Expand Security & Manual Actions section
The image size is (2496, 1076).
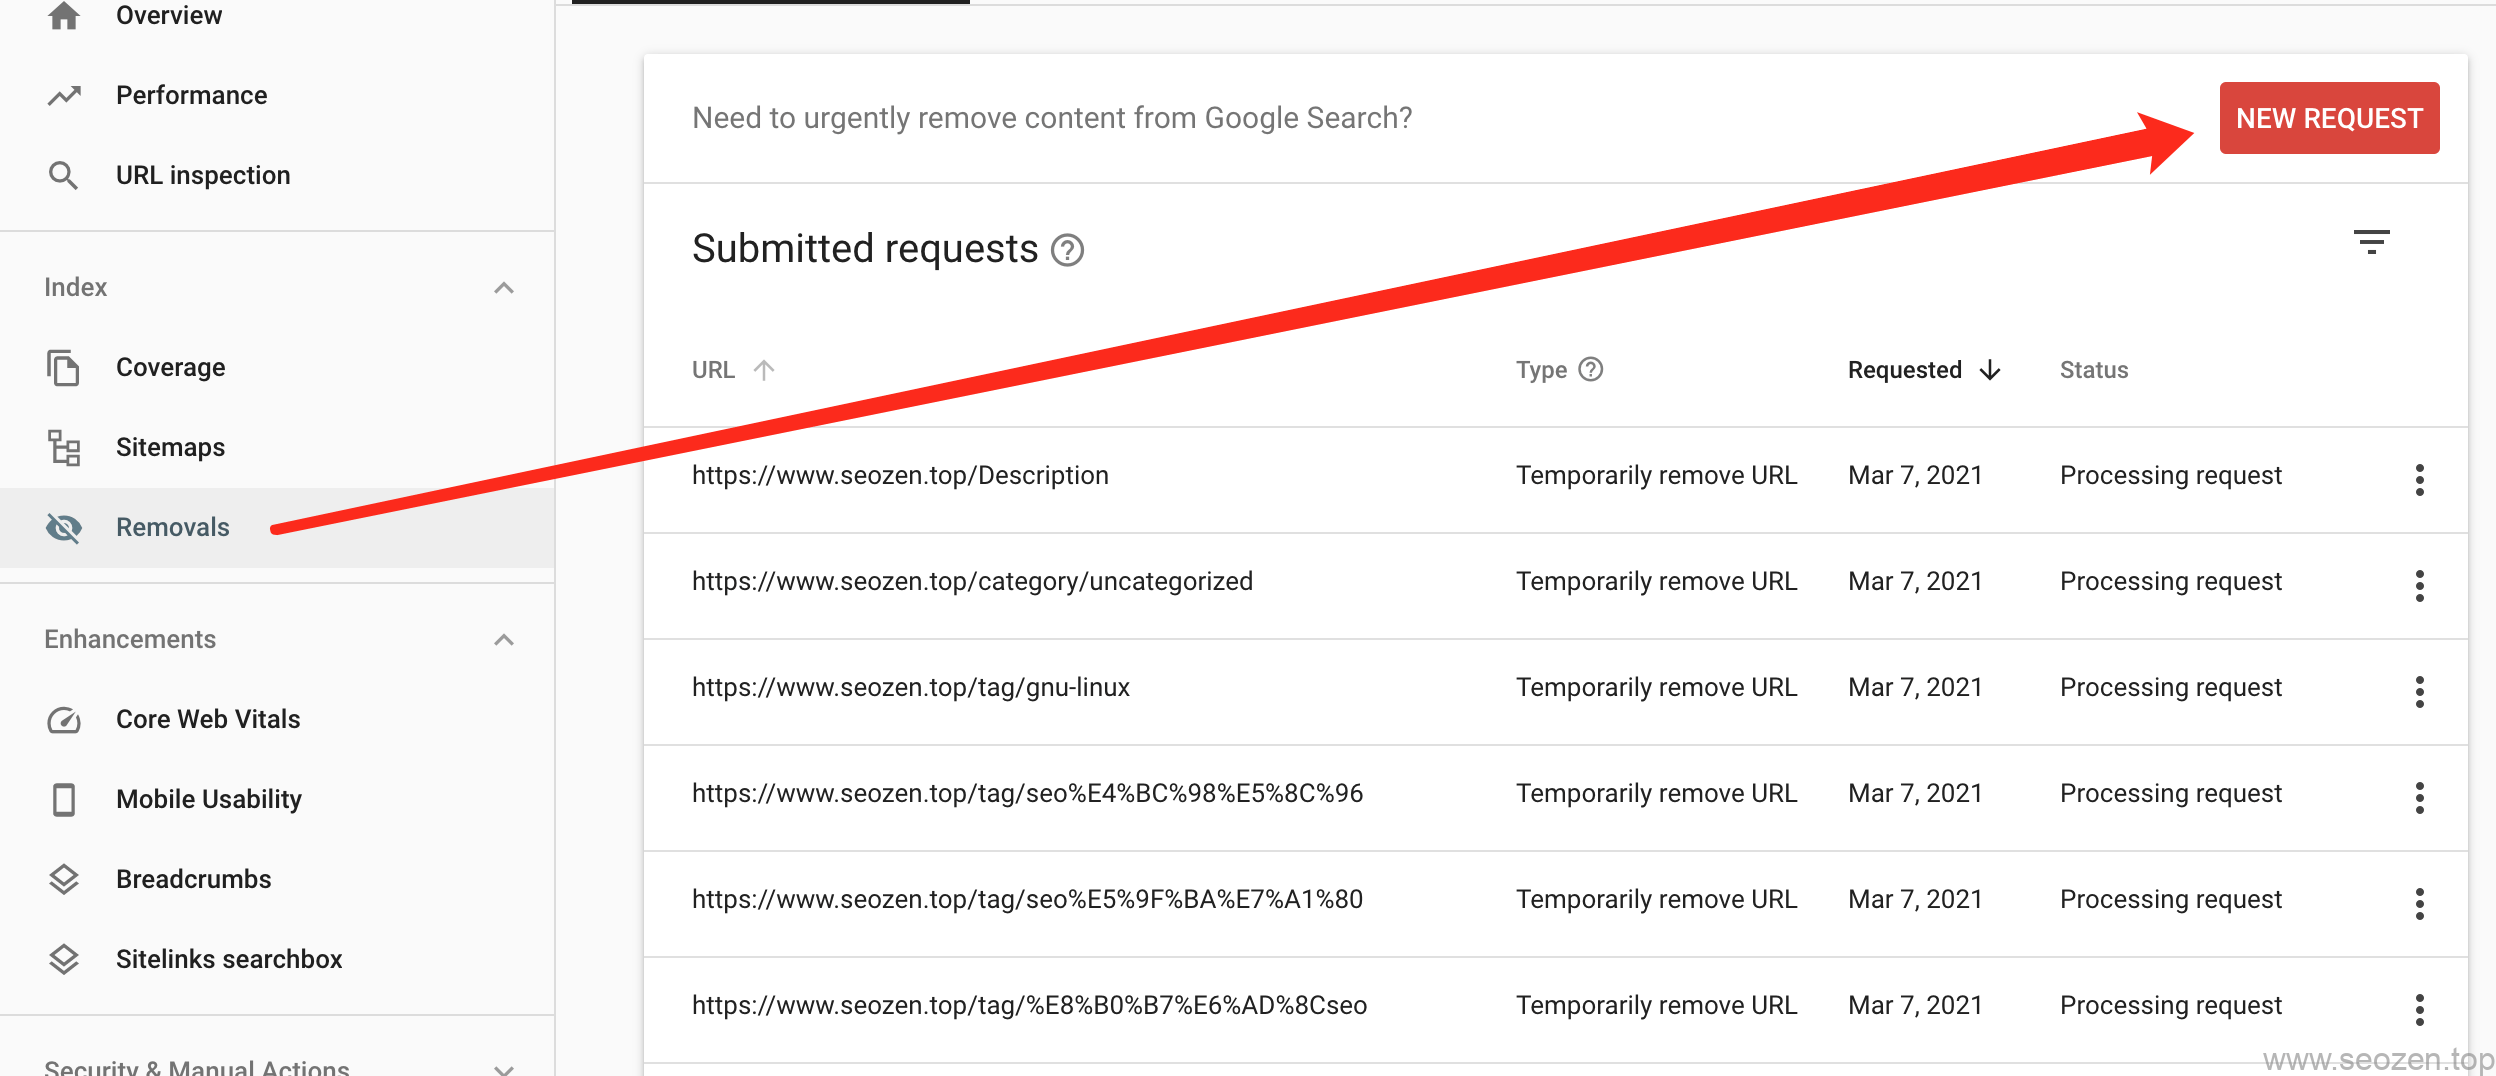click(504, 1068)
